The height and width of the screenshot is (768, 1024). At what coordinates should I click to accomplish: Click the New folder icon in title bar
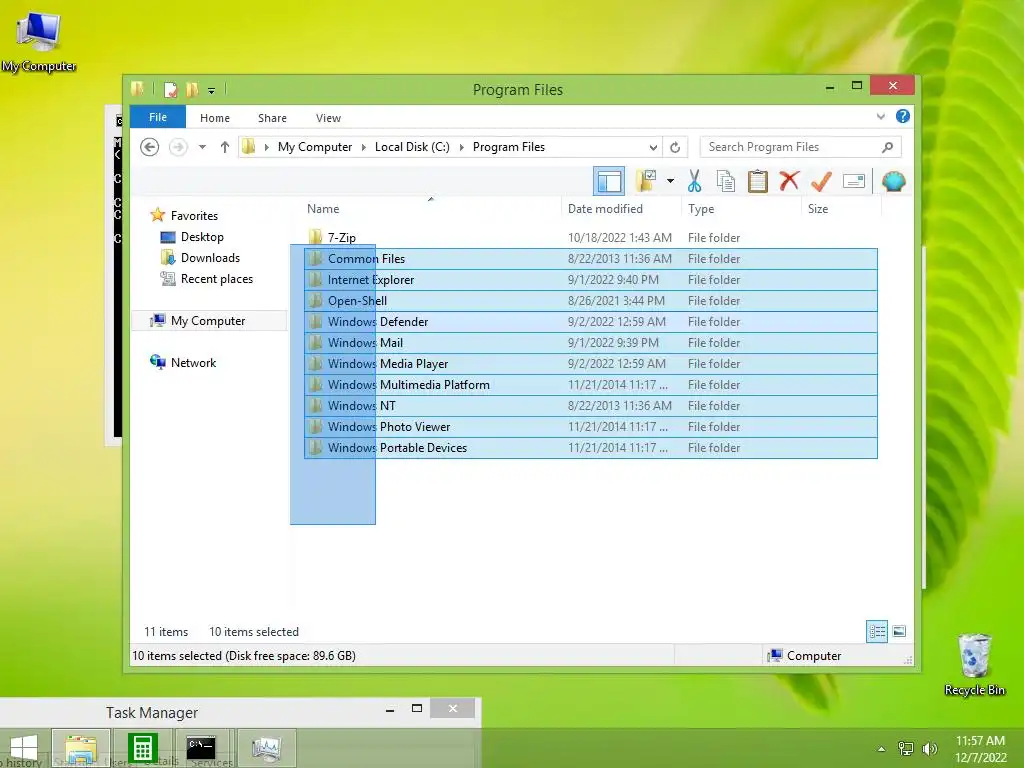pos(192,89)
